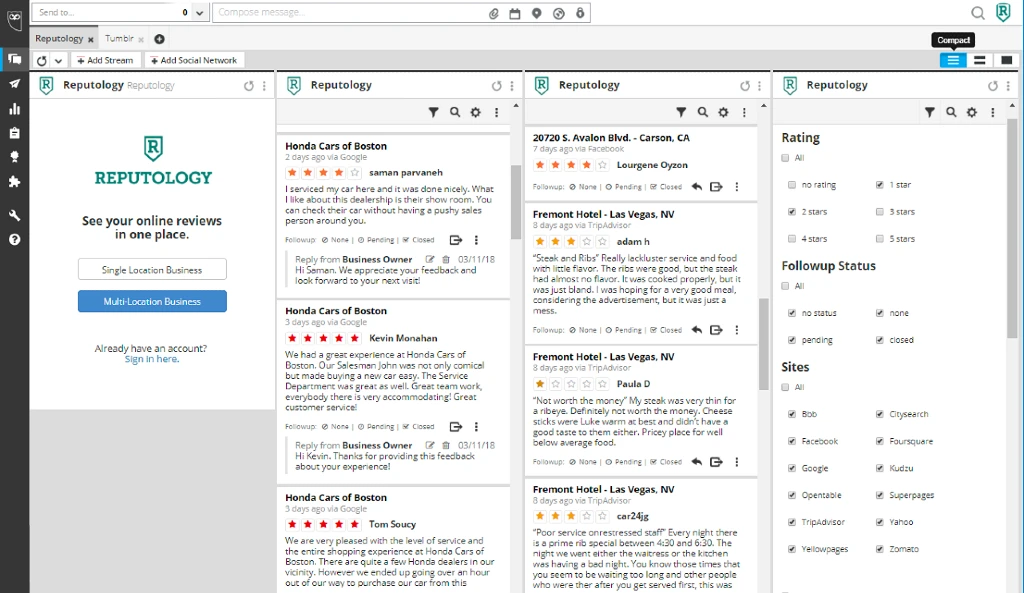Edit the business owner reply to Saman

point(430,259)
